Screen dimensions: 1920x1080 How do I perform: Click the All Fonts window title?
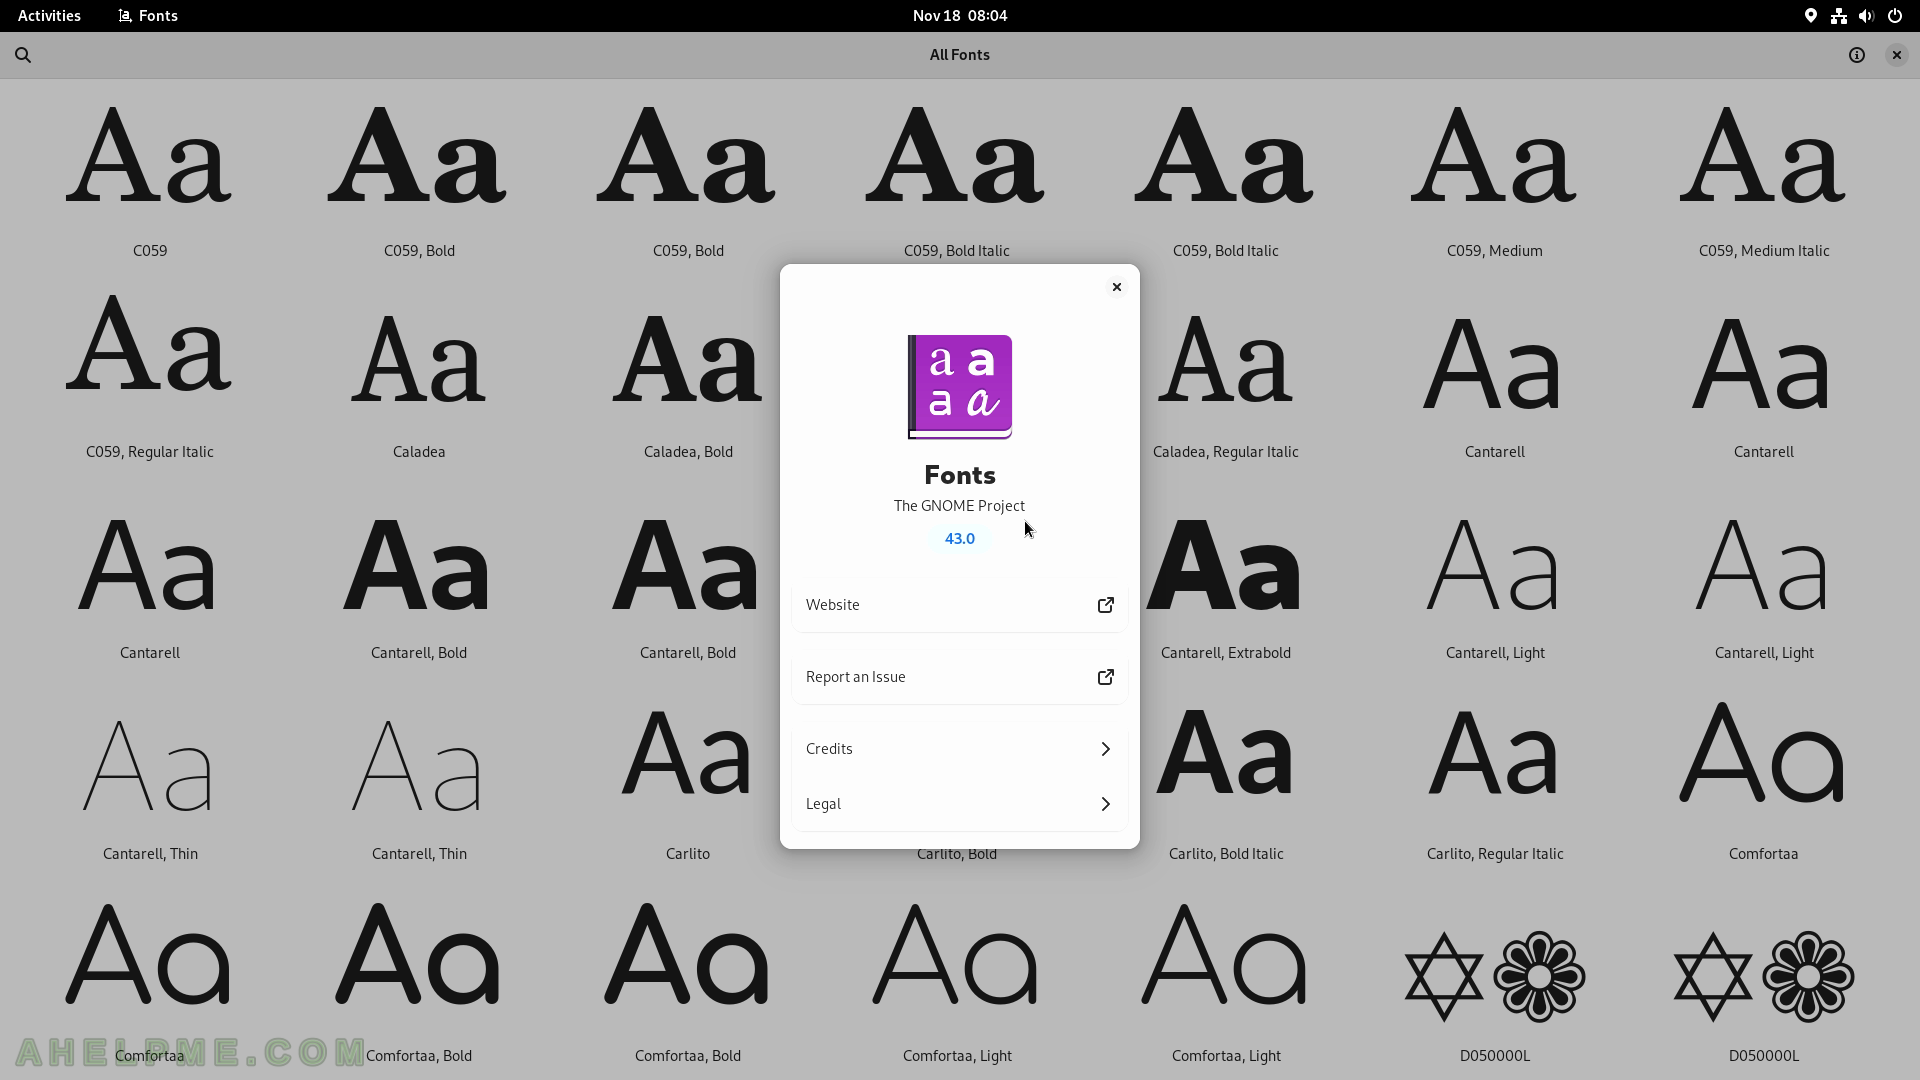coord(960,55)
